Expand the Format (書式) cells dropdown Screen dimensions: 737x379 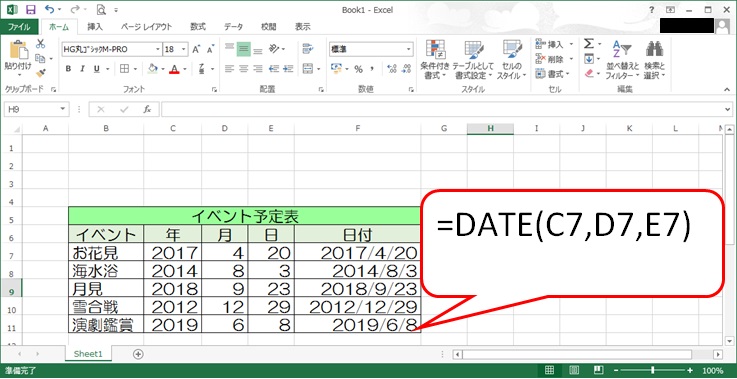[567, 74]
